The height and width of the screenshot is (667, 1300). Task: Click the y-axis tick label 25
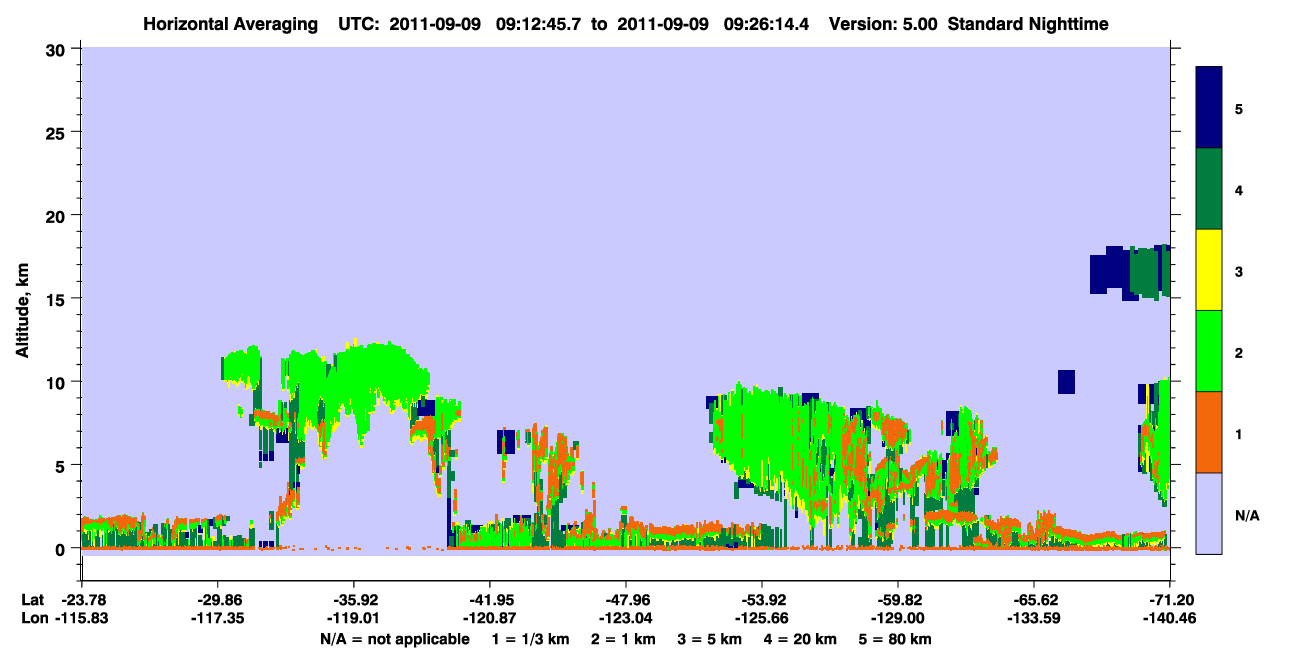coord(57,132)
